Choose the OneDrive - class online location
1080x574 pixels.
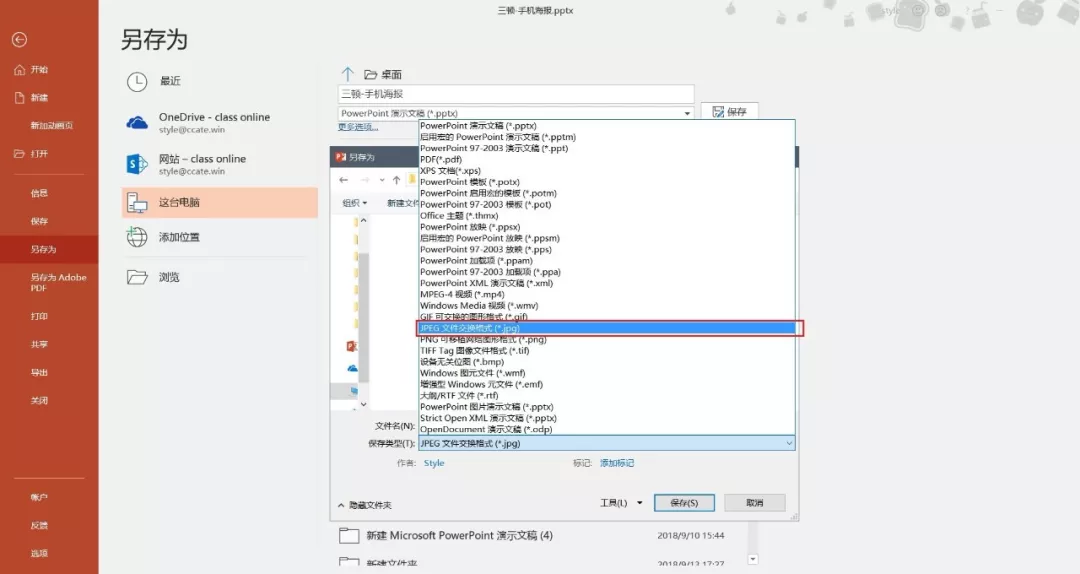214,123
